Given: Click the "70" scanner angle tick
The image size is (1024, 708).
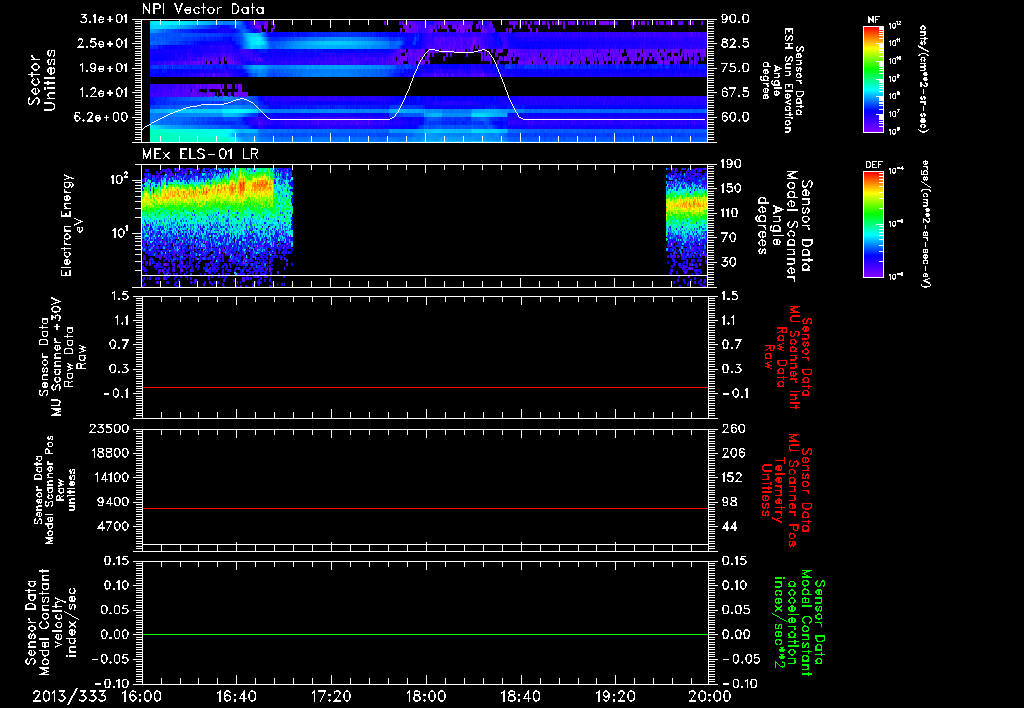Looking at the screenshot, I should tap(728, 238).
